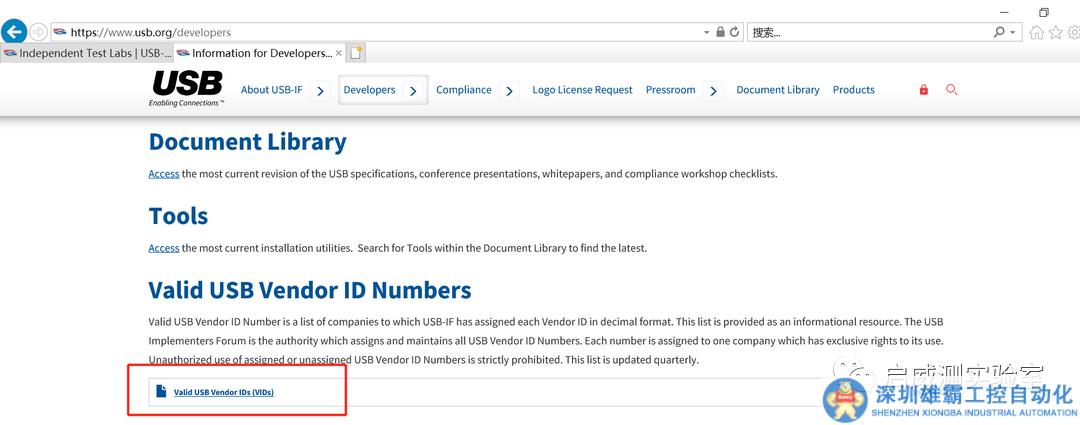Expand the About USB-IF submenu arrow
Viewport: 1080px width, 425px height.
pyautogui.click(x=320, y=91)
